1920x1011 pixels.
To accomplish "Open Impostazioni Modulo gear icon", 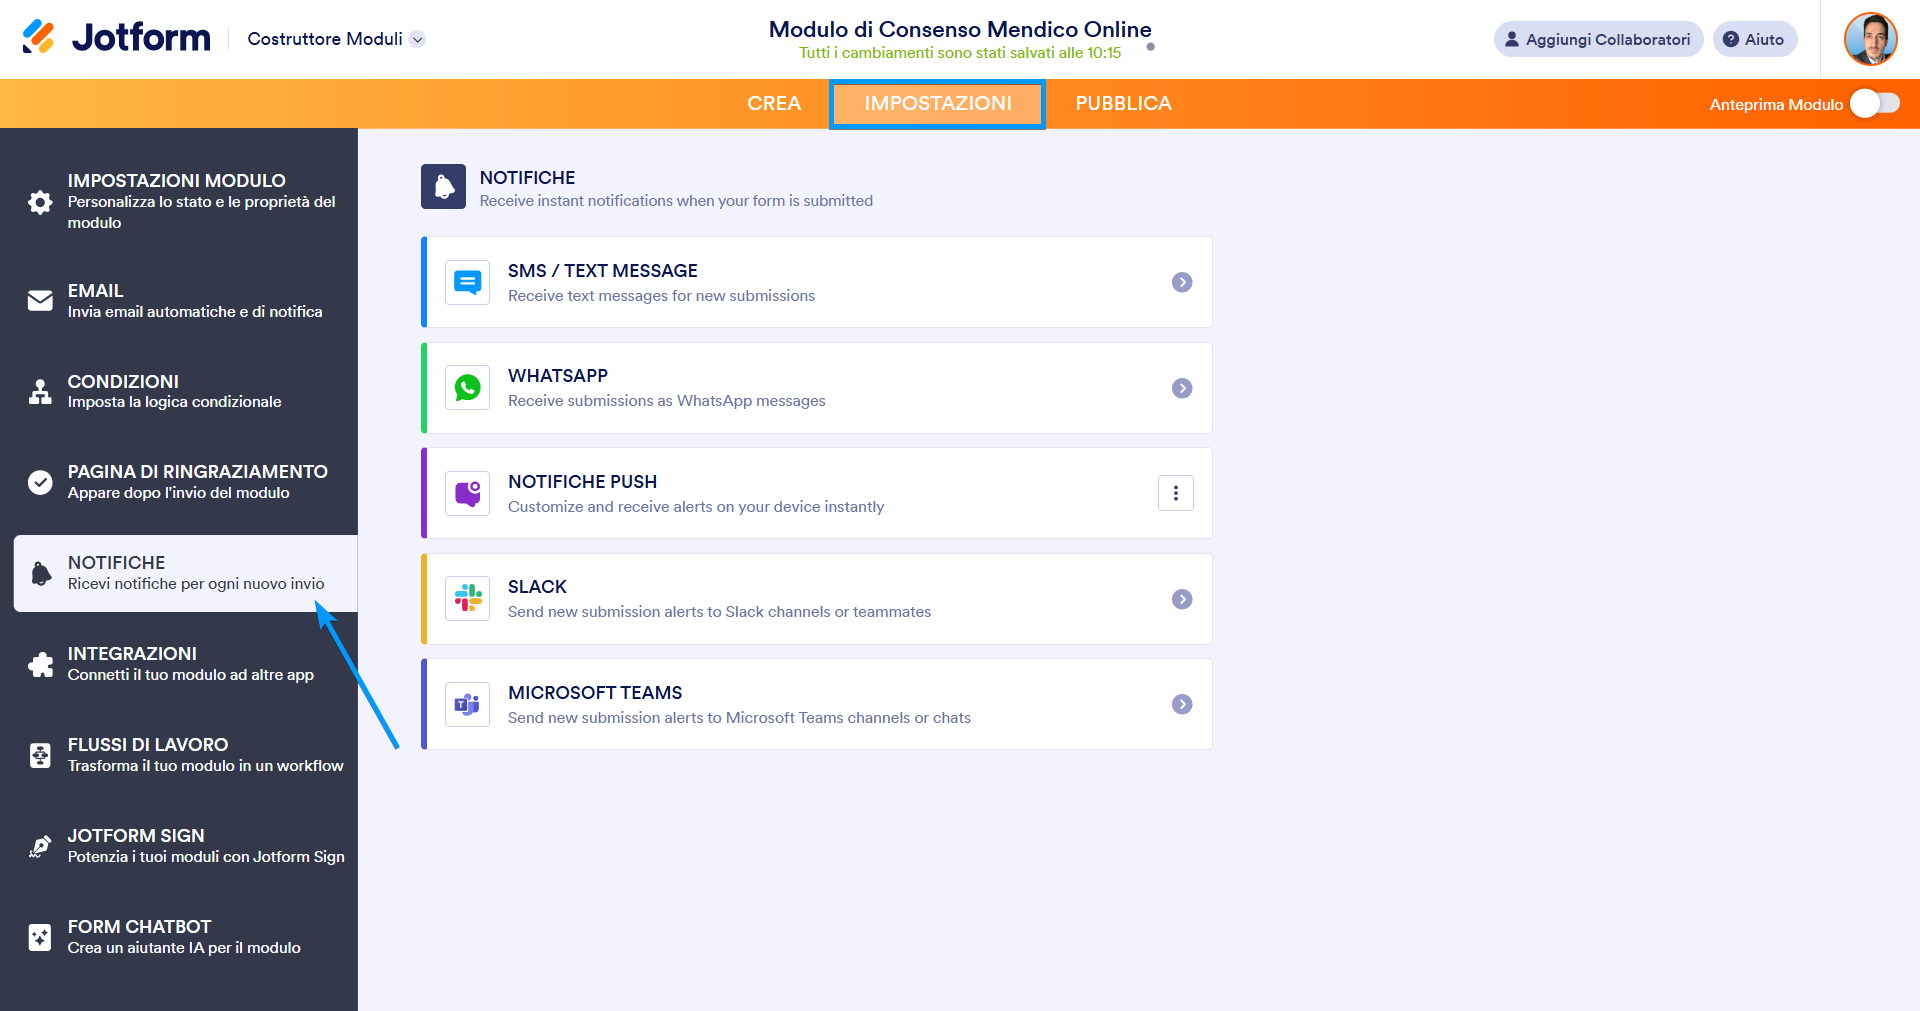I will 40,202.
